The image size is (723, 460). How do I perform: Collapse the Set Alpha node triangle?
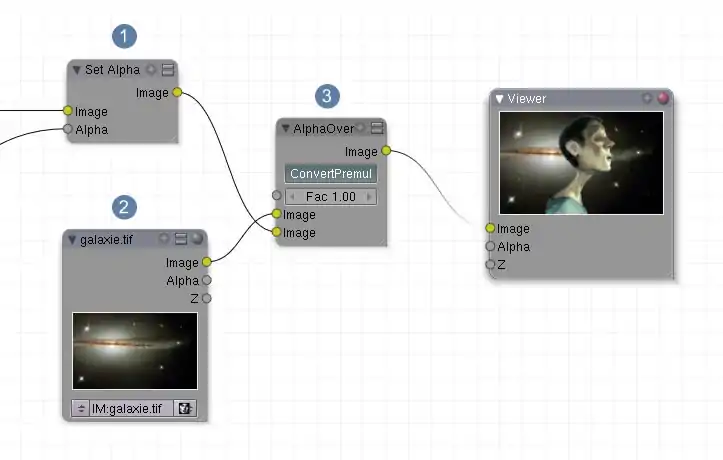pyautogui.click(x=77, y=70)
